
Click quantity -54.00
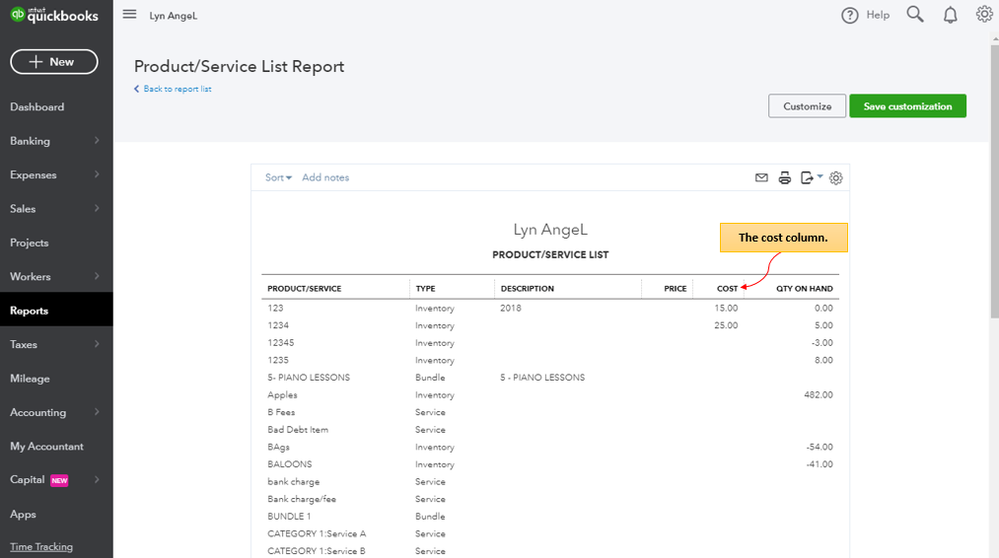[819, 447]
